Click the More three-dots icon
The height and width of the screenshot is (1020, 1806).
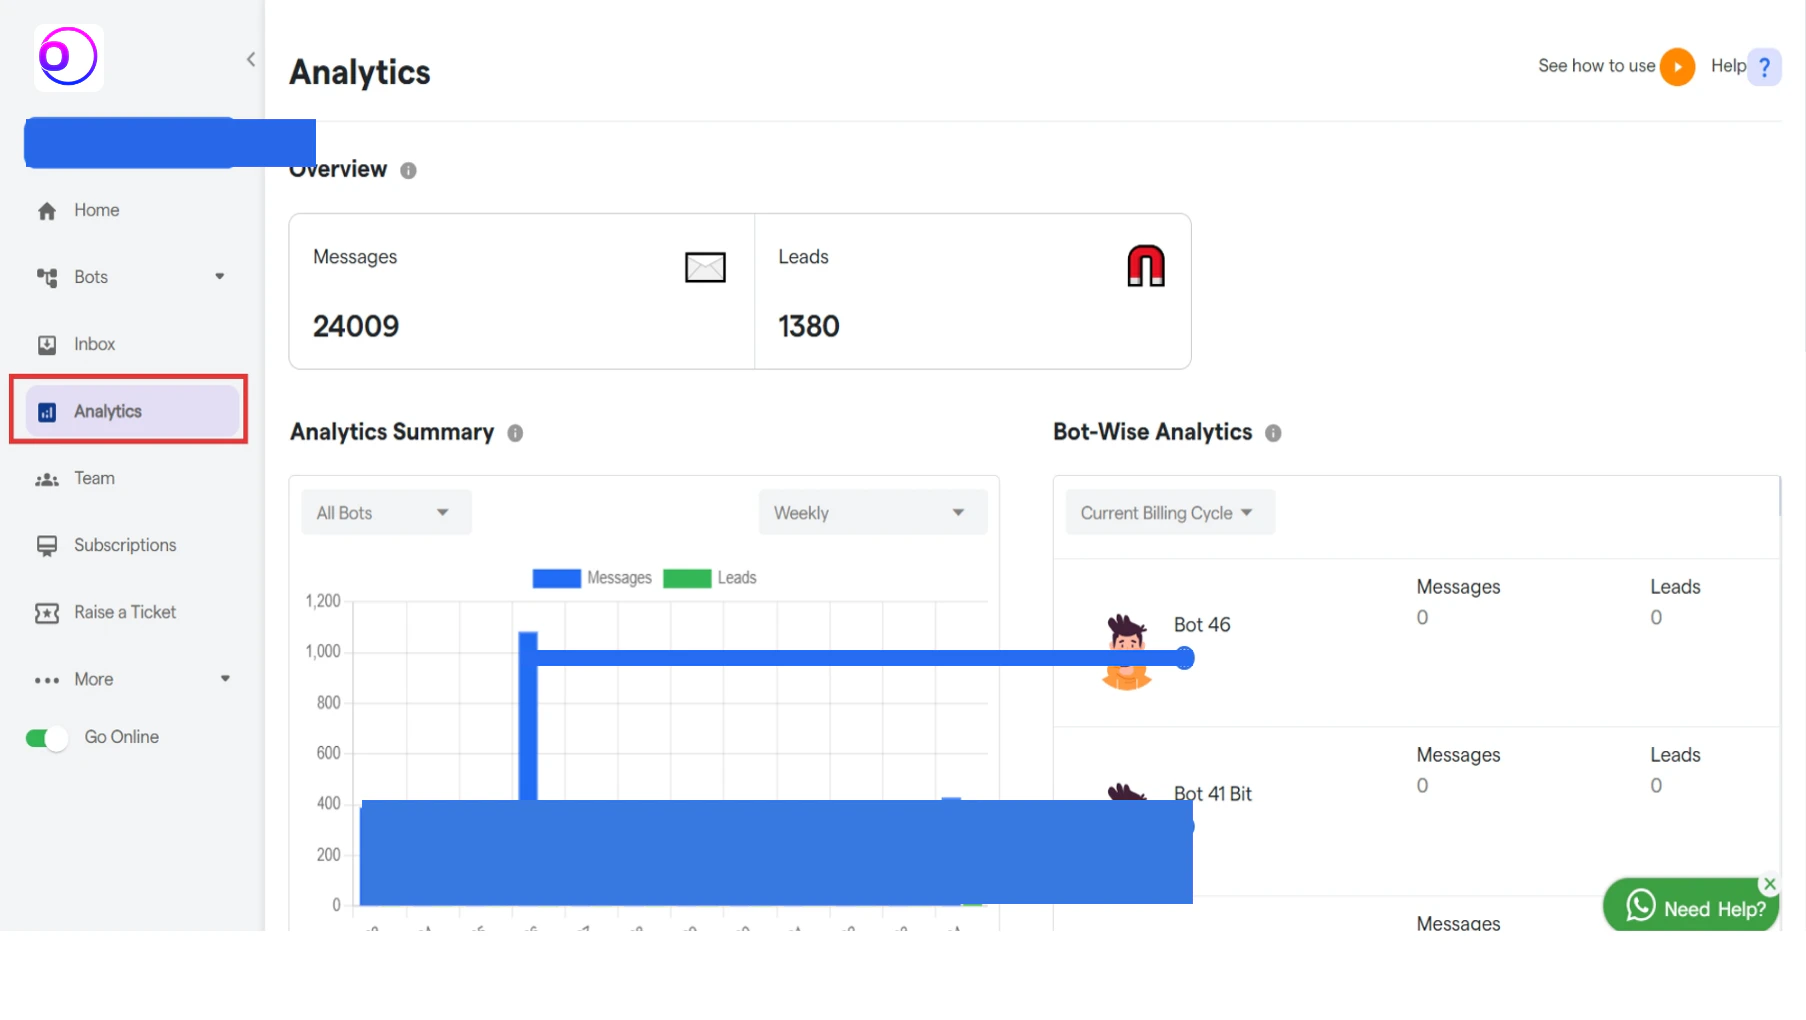pos(47,680)
